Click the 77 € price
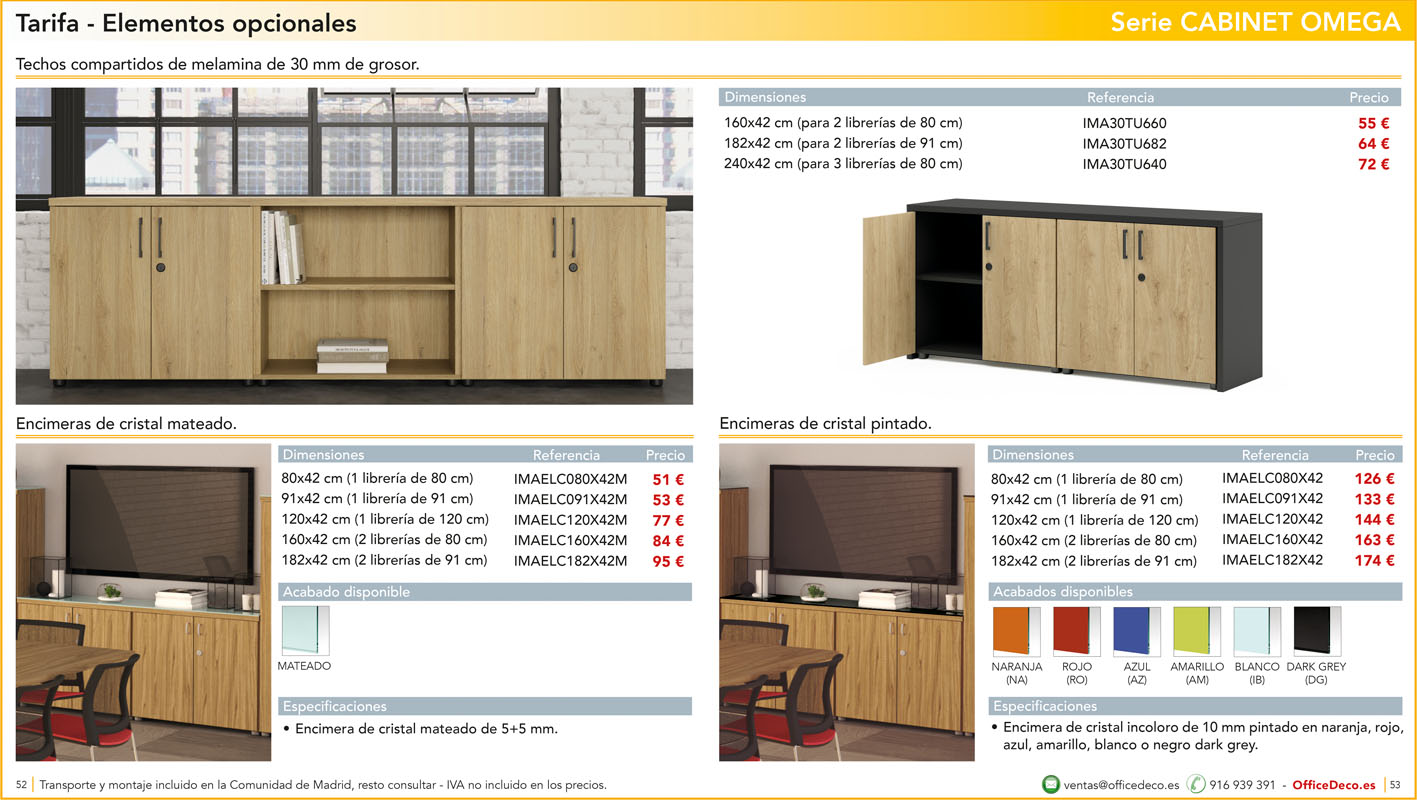Viewport: 1417px width, 800px height. click(668, 520)
